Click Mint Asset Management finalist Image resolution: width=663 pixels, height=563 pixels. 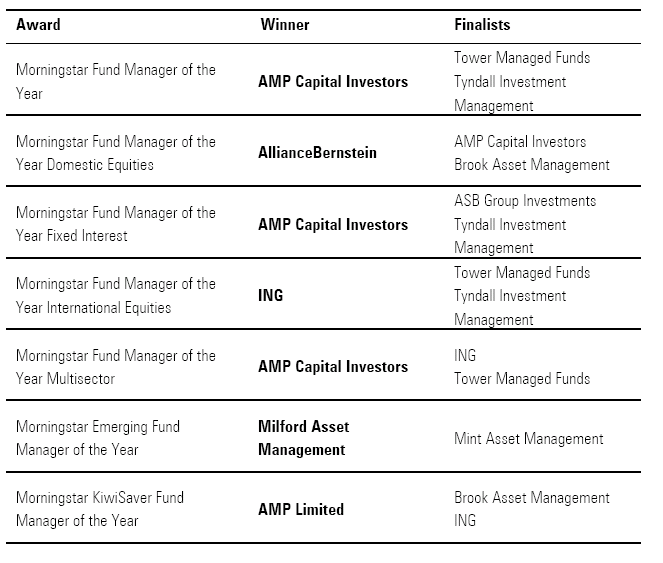pyautogui.click(x=529, y=438)
